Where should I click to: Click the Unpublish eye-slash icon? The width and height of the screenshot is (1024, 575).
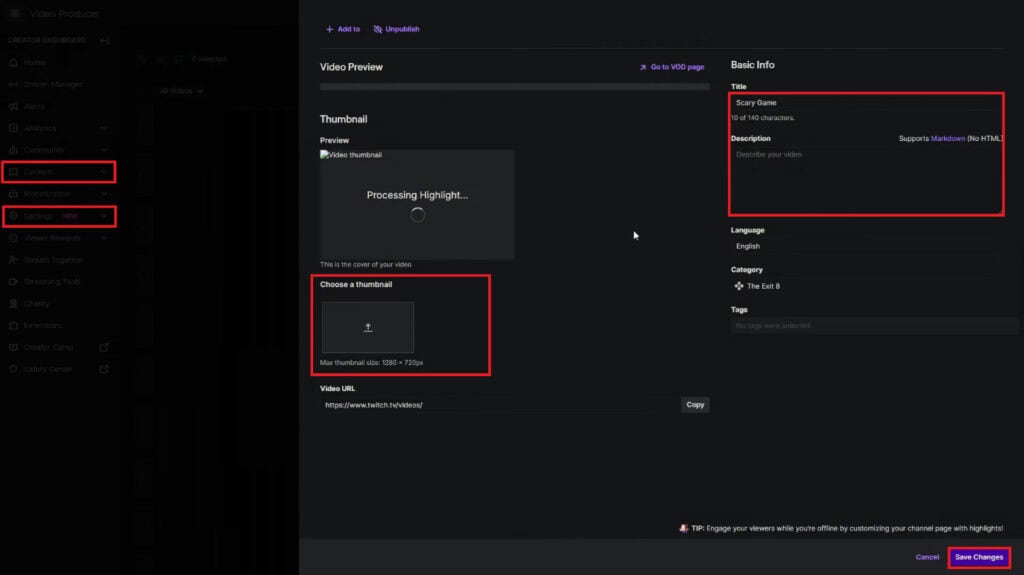[377, 29]
